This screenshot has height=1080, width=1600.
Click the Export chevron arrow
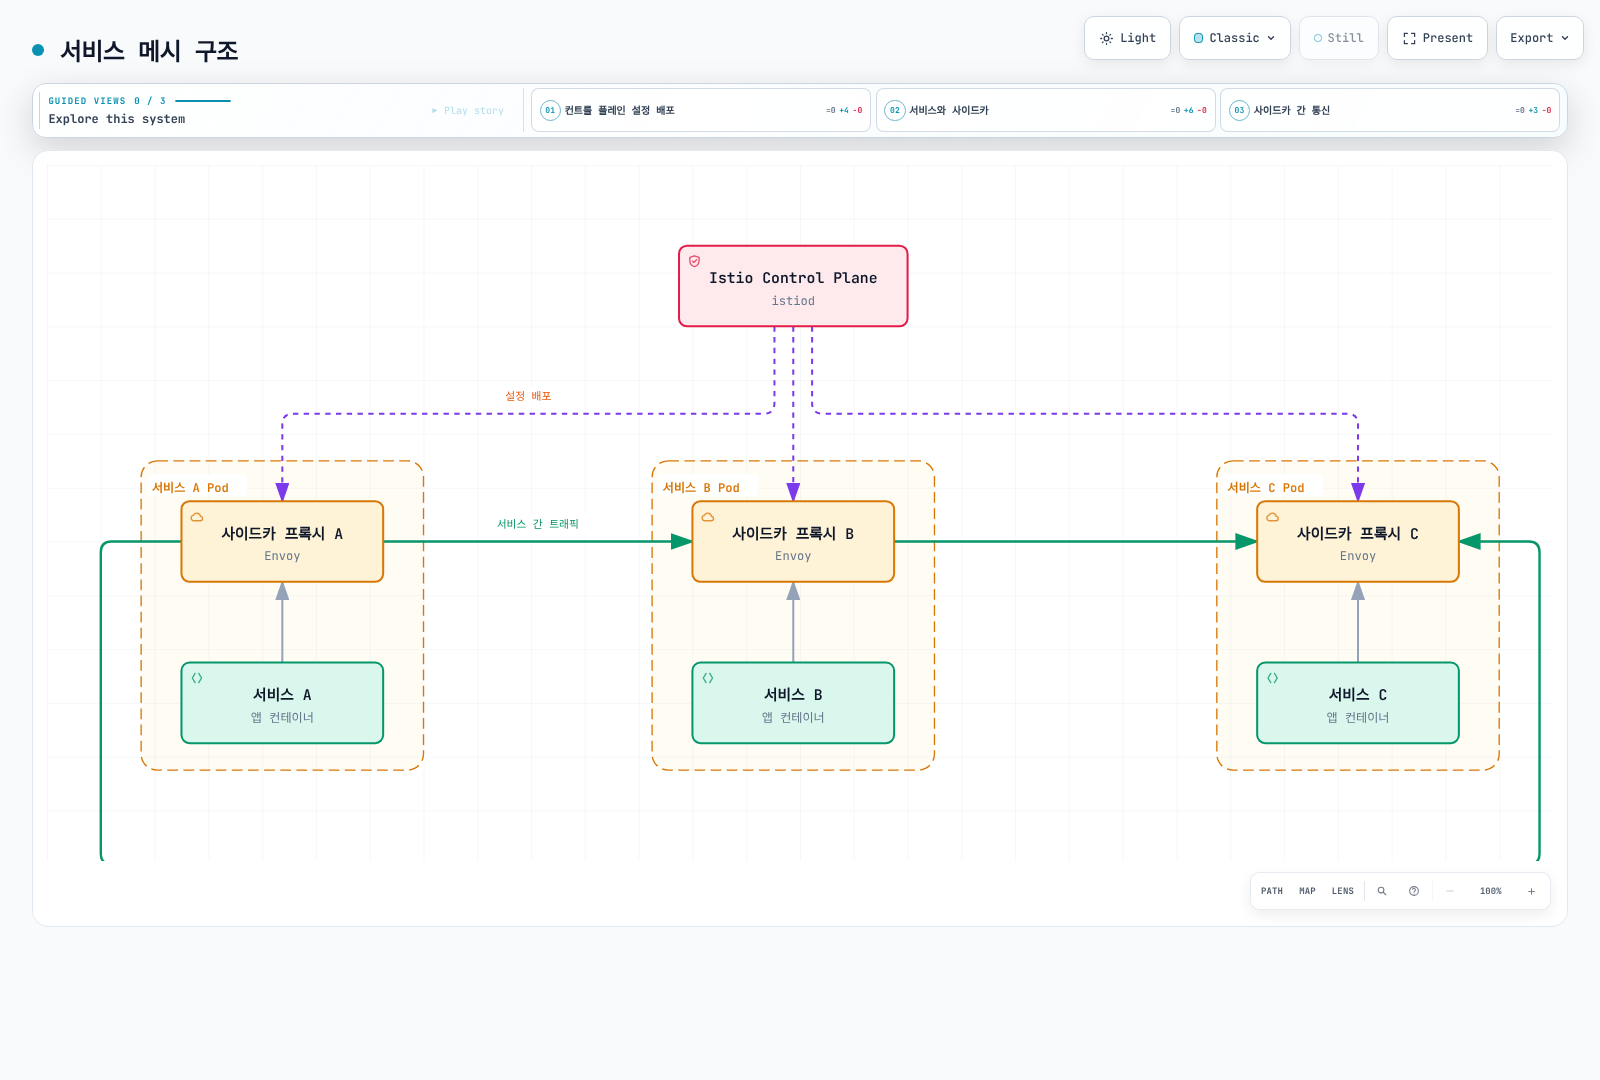coord(1565,38)
